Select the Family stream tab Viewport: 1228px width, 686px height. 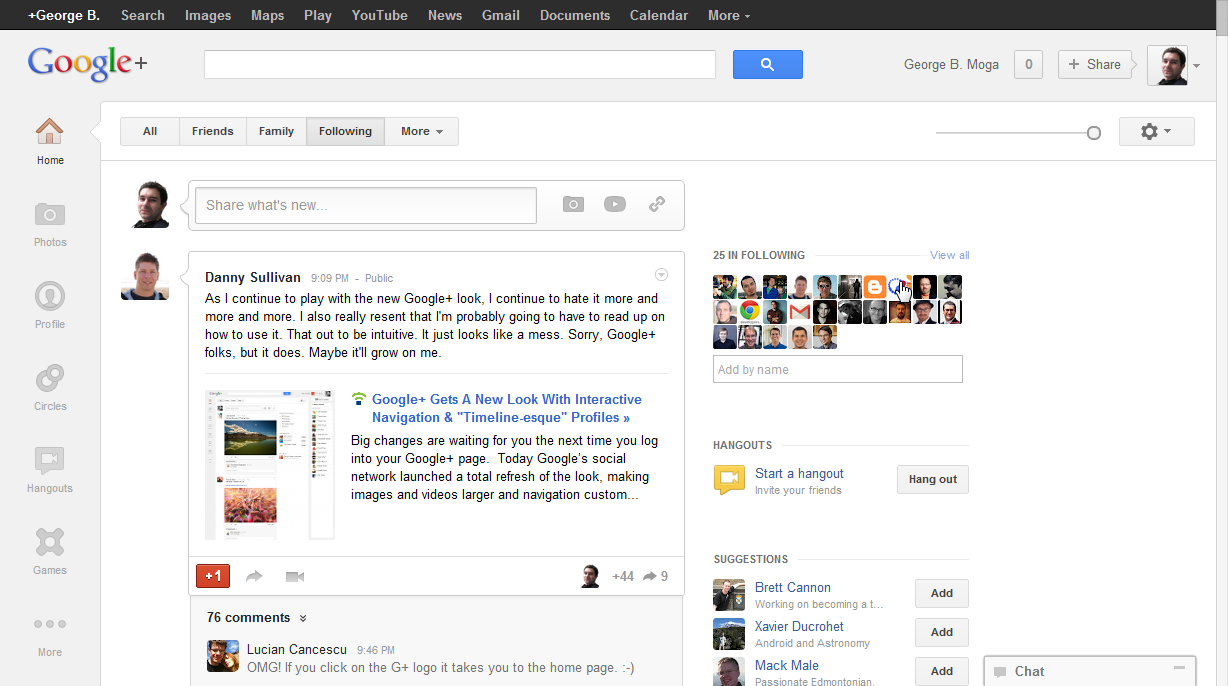pos(277,131)
